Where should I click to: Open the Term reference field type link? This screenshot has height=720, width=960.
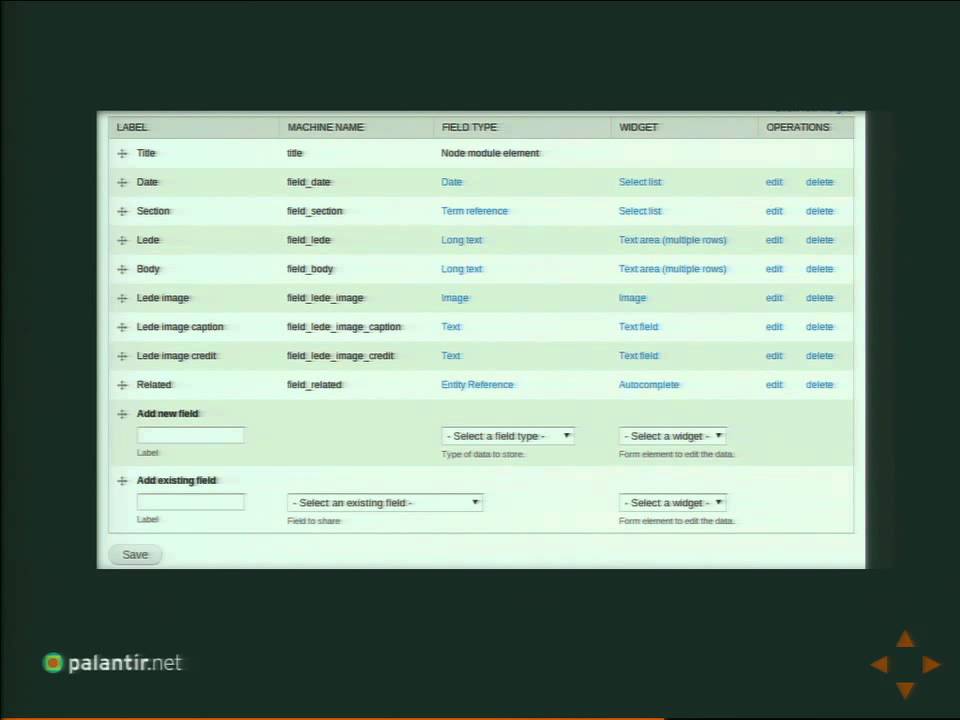474,211
